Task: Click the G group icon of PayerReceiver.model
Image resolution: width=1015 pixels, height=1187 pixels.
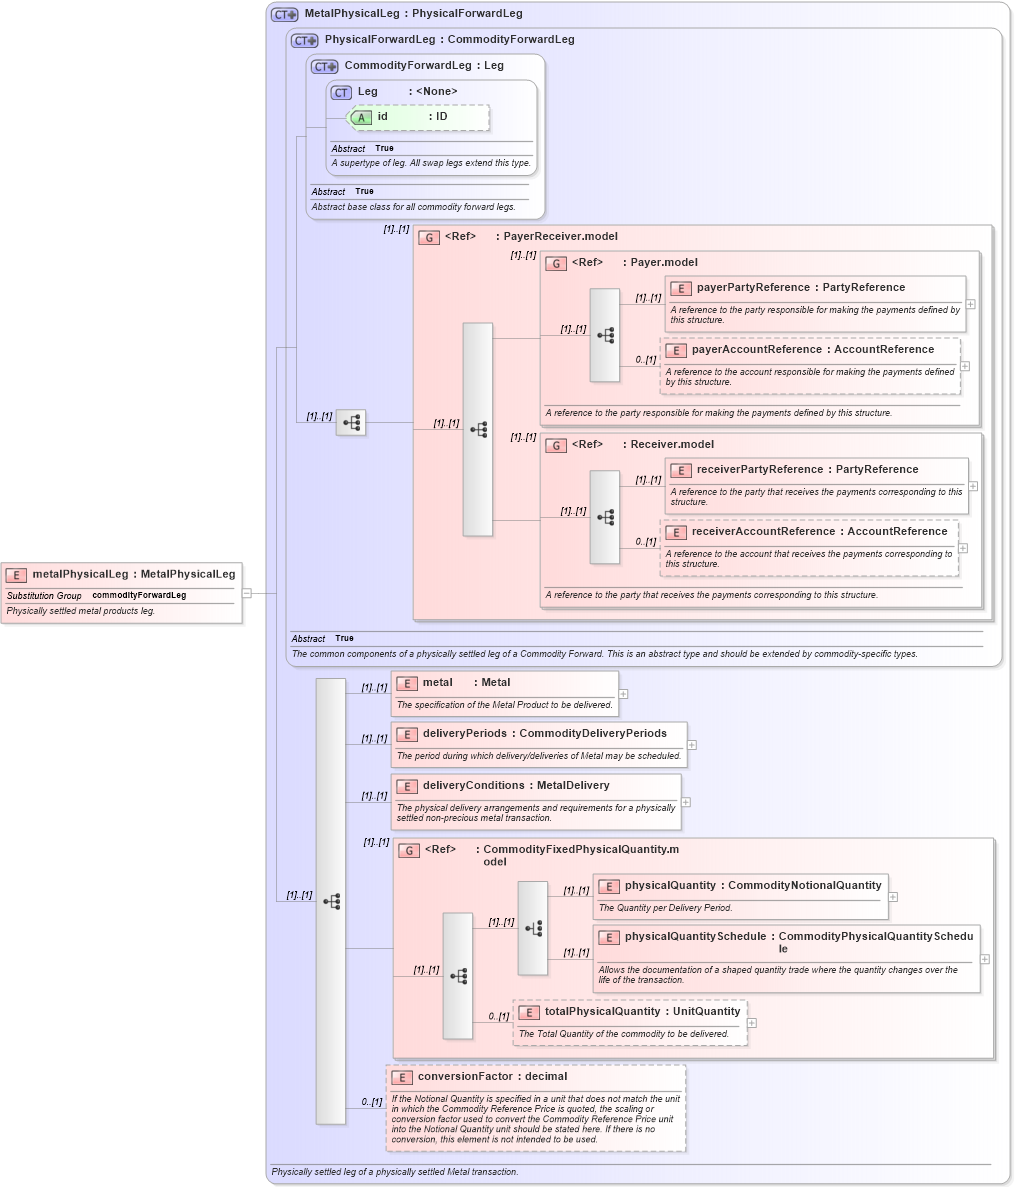Action: tap(430, 236)
